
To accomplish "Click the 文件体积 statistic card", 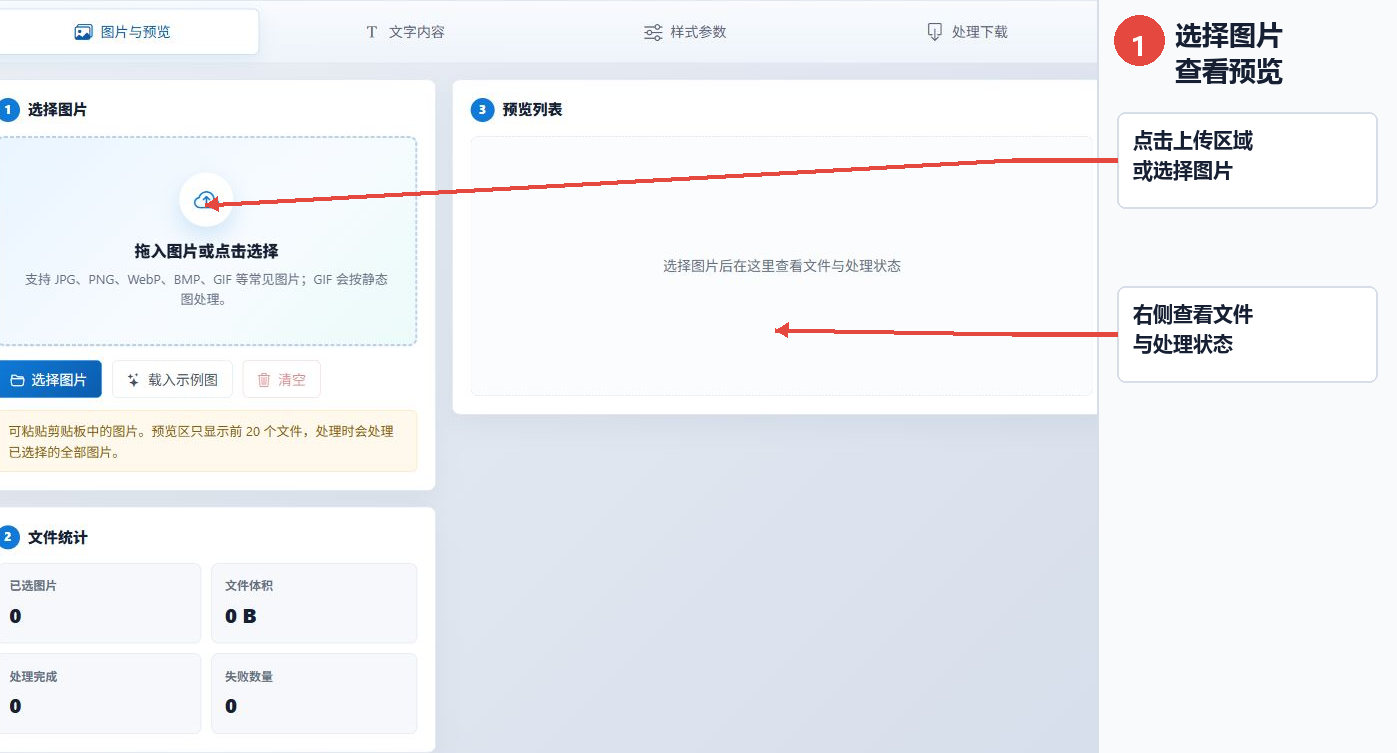I will pyautogui.click(x=314, y=603).
